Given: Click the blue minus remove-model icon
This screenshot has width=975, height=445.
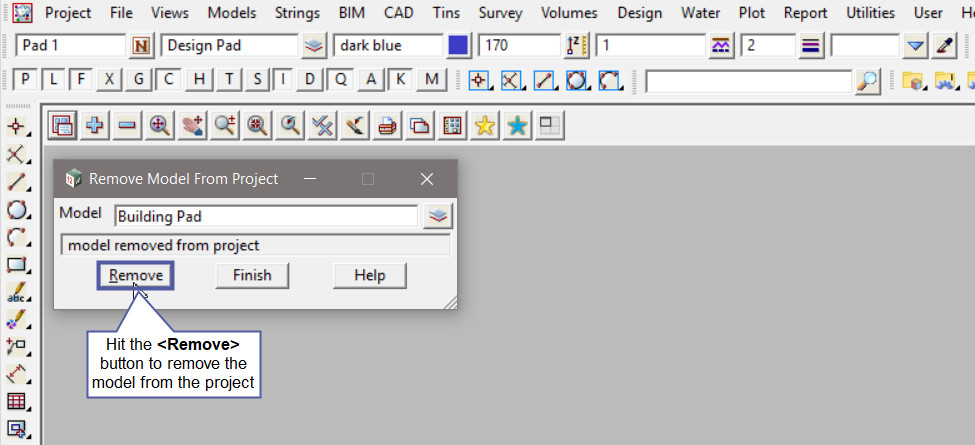Looking at the screenshot, I should [x=127, y=126].
